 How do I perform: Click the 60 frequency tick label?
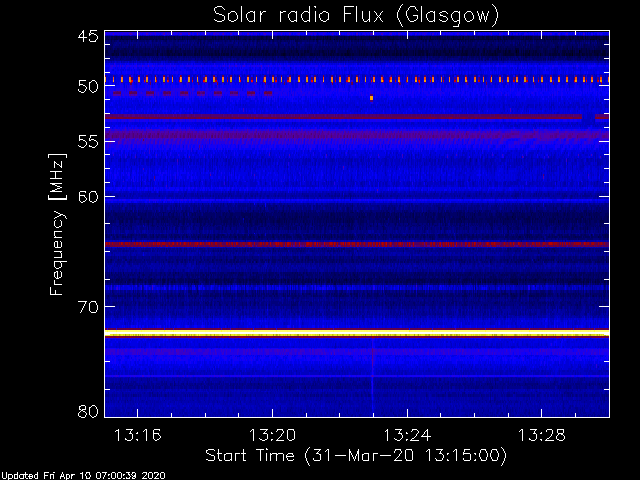(88, 197)
